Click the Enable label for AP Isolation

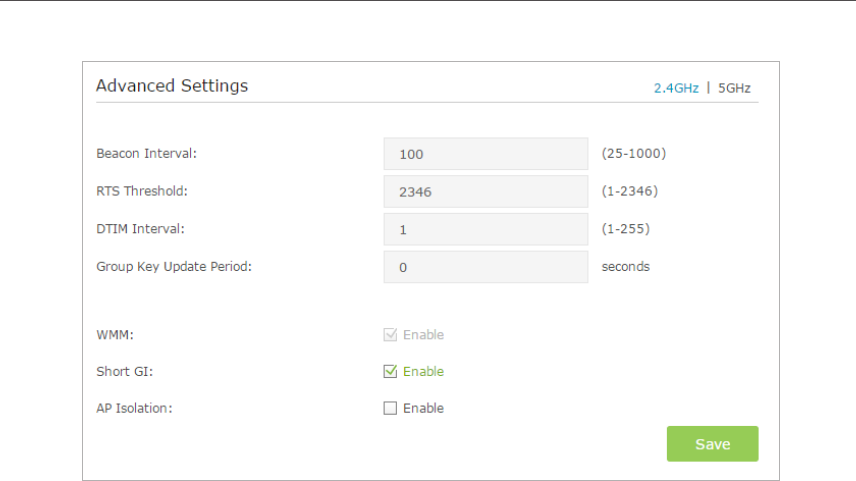pos(423,408)
